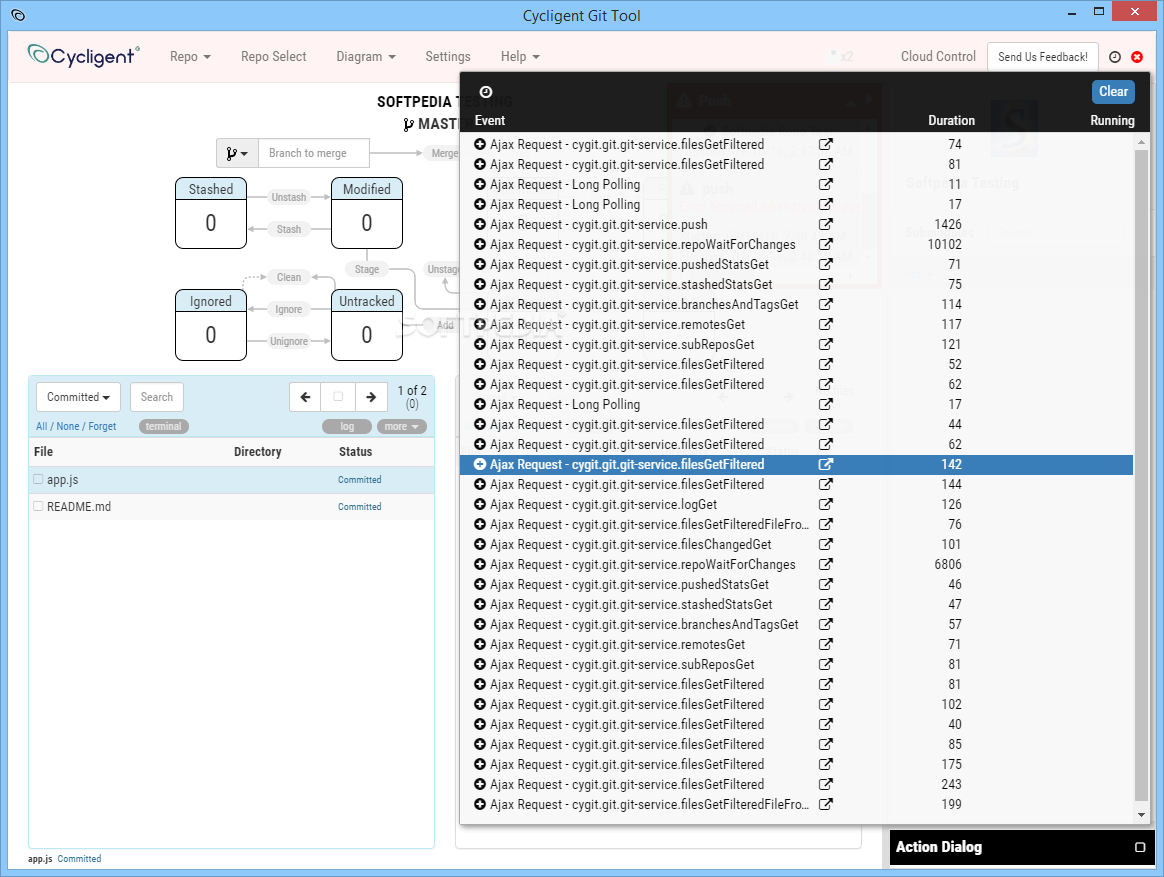1164x877 pixels.
Task: Expand plus icon on filesChangedGet row
Action: (480, 544)
